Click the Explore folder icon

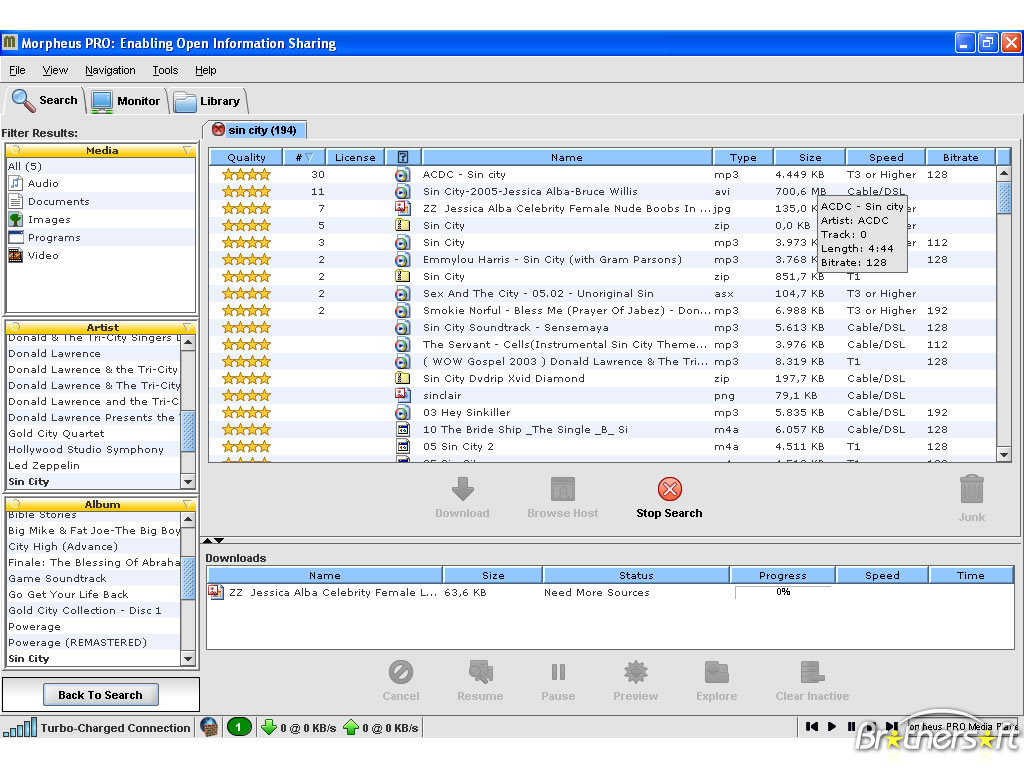[716, 672]
